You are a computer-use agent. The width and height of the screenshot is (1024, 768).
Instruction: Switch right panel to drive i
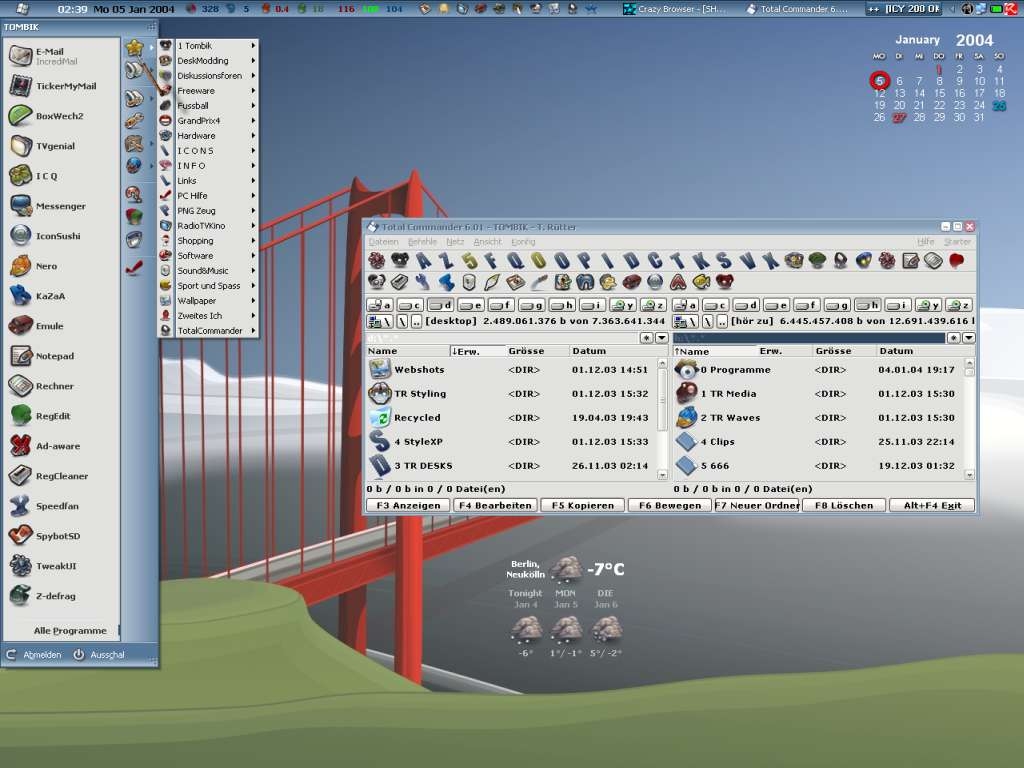pos(897,305)
